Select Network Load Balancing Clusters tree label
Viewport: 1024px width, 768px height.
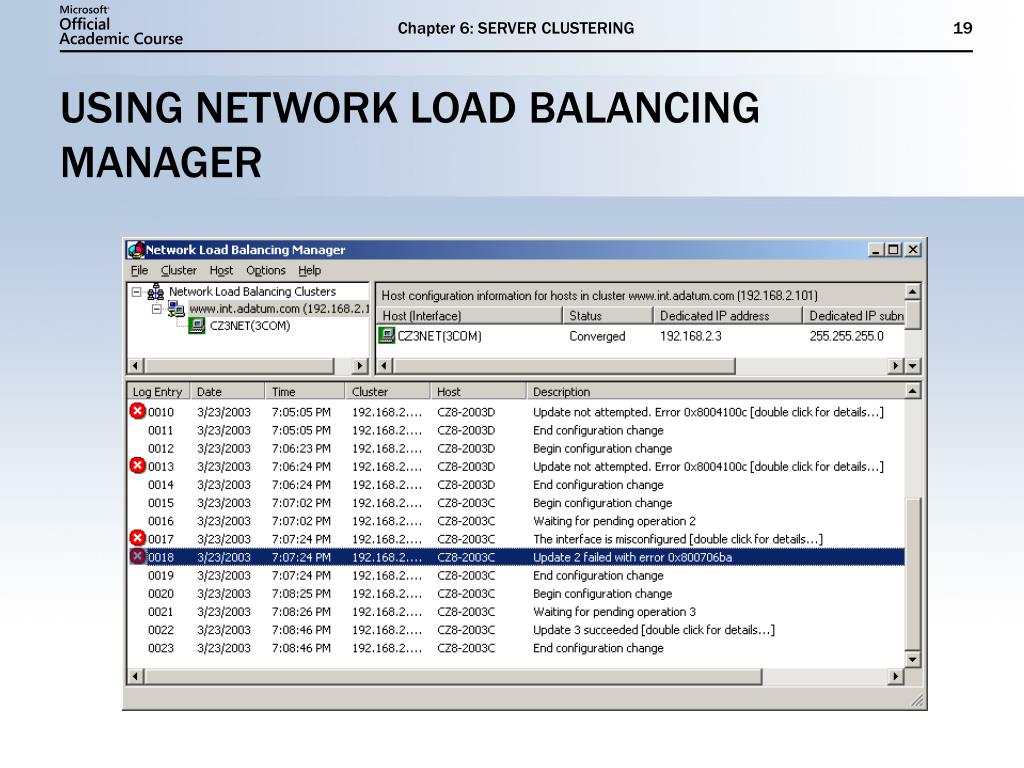coord(252,292)
